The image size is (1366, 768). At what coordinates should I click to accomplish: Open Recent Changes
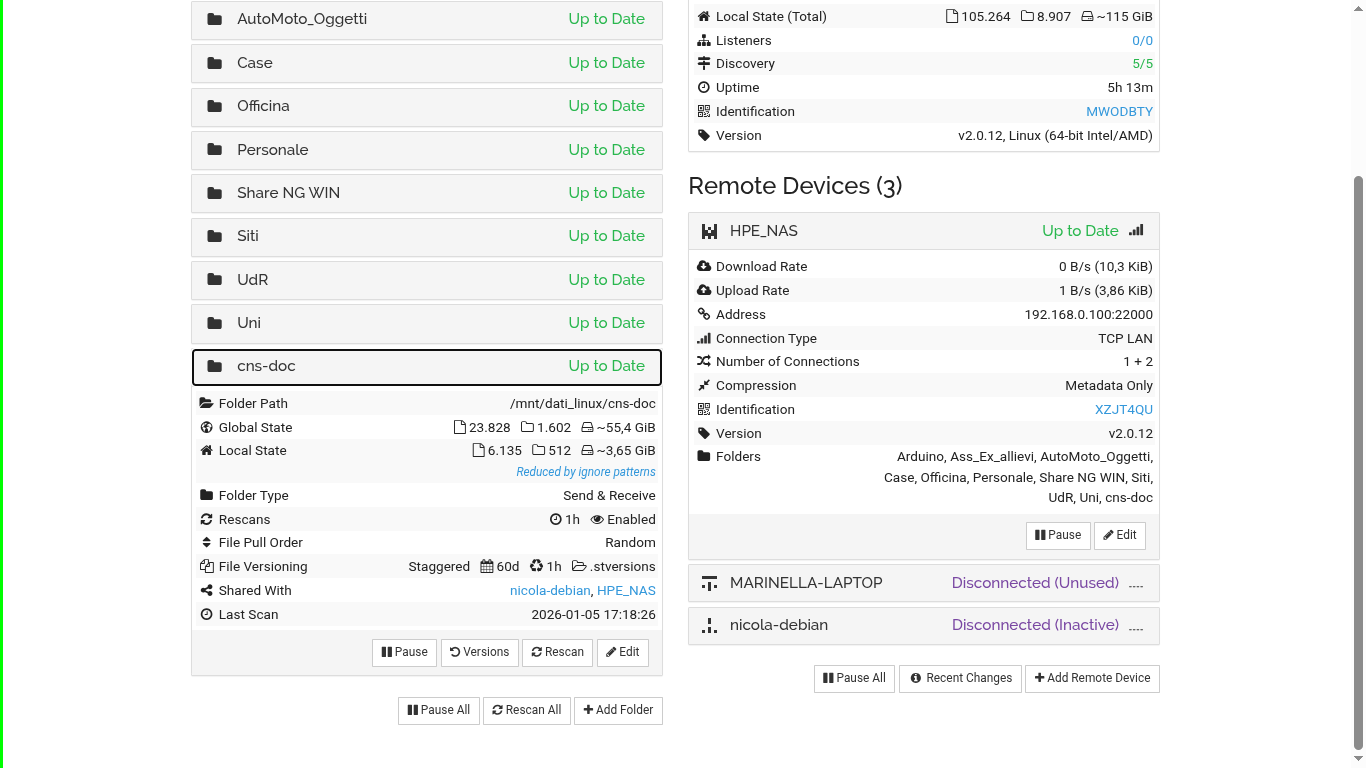[x=960, y=678]
